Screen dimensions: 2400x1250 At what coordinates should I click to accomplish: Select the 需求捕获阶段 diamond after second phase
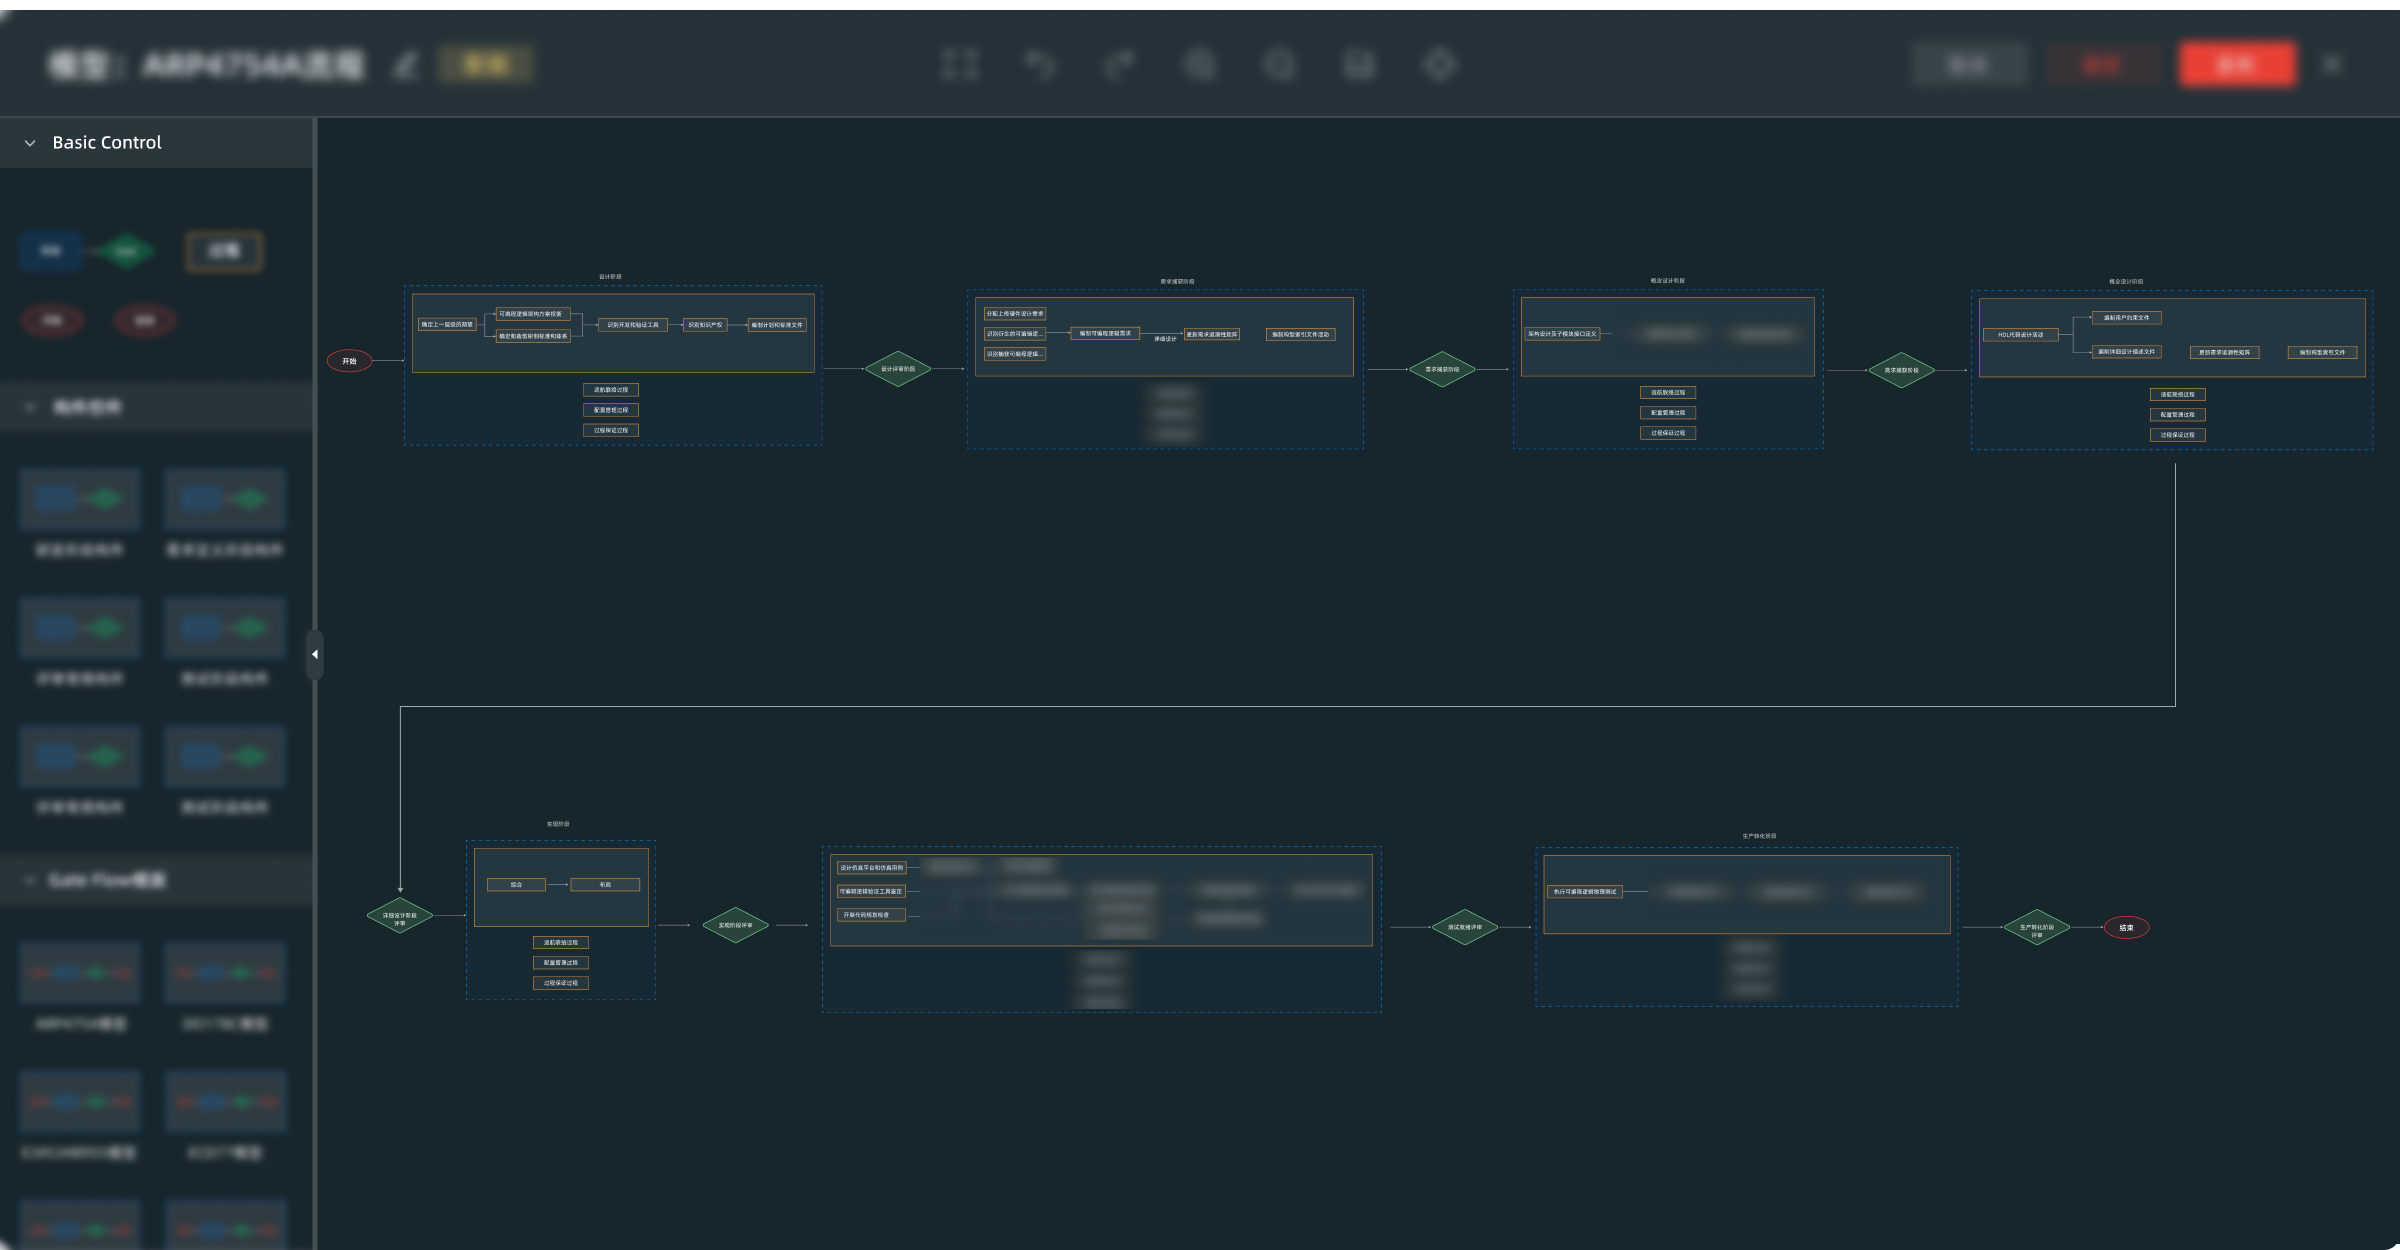[1442, 369]
